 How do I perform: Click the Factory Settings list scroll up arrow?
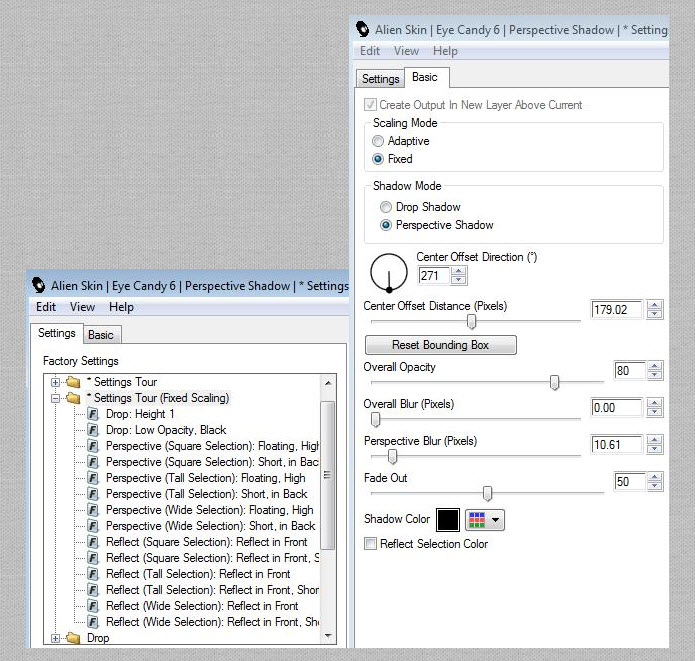328,383
